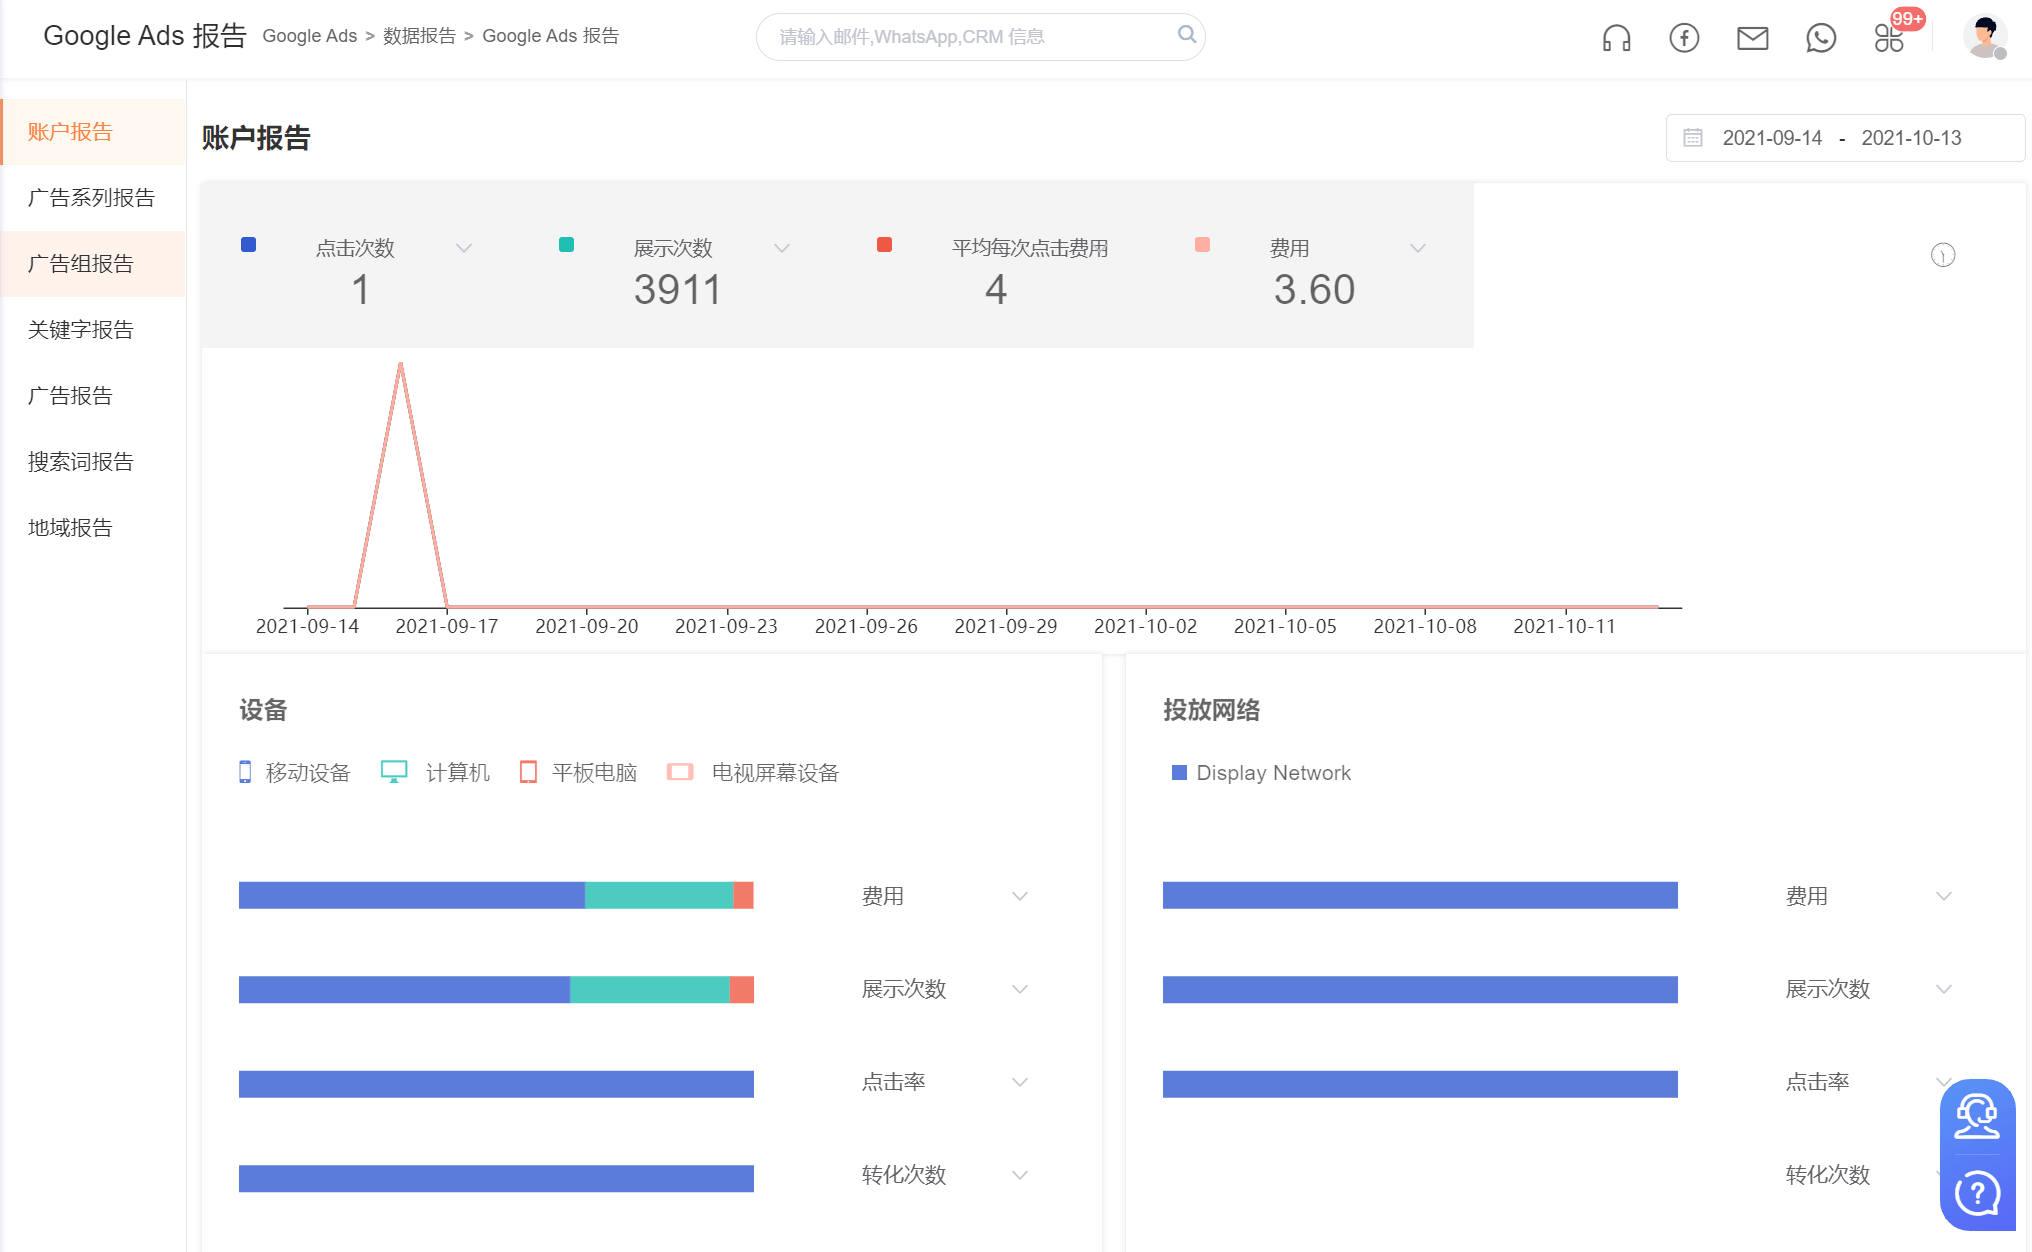Expand the 点击次数 metric dropdown
Viewport: 2032px width, 1252px height.
tap(463, 248)
